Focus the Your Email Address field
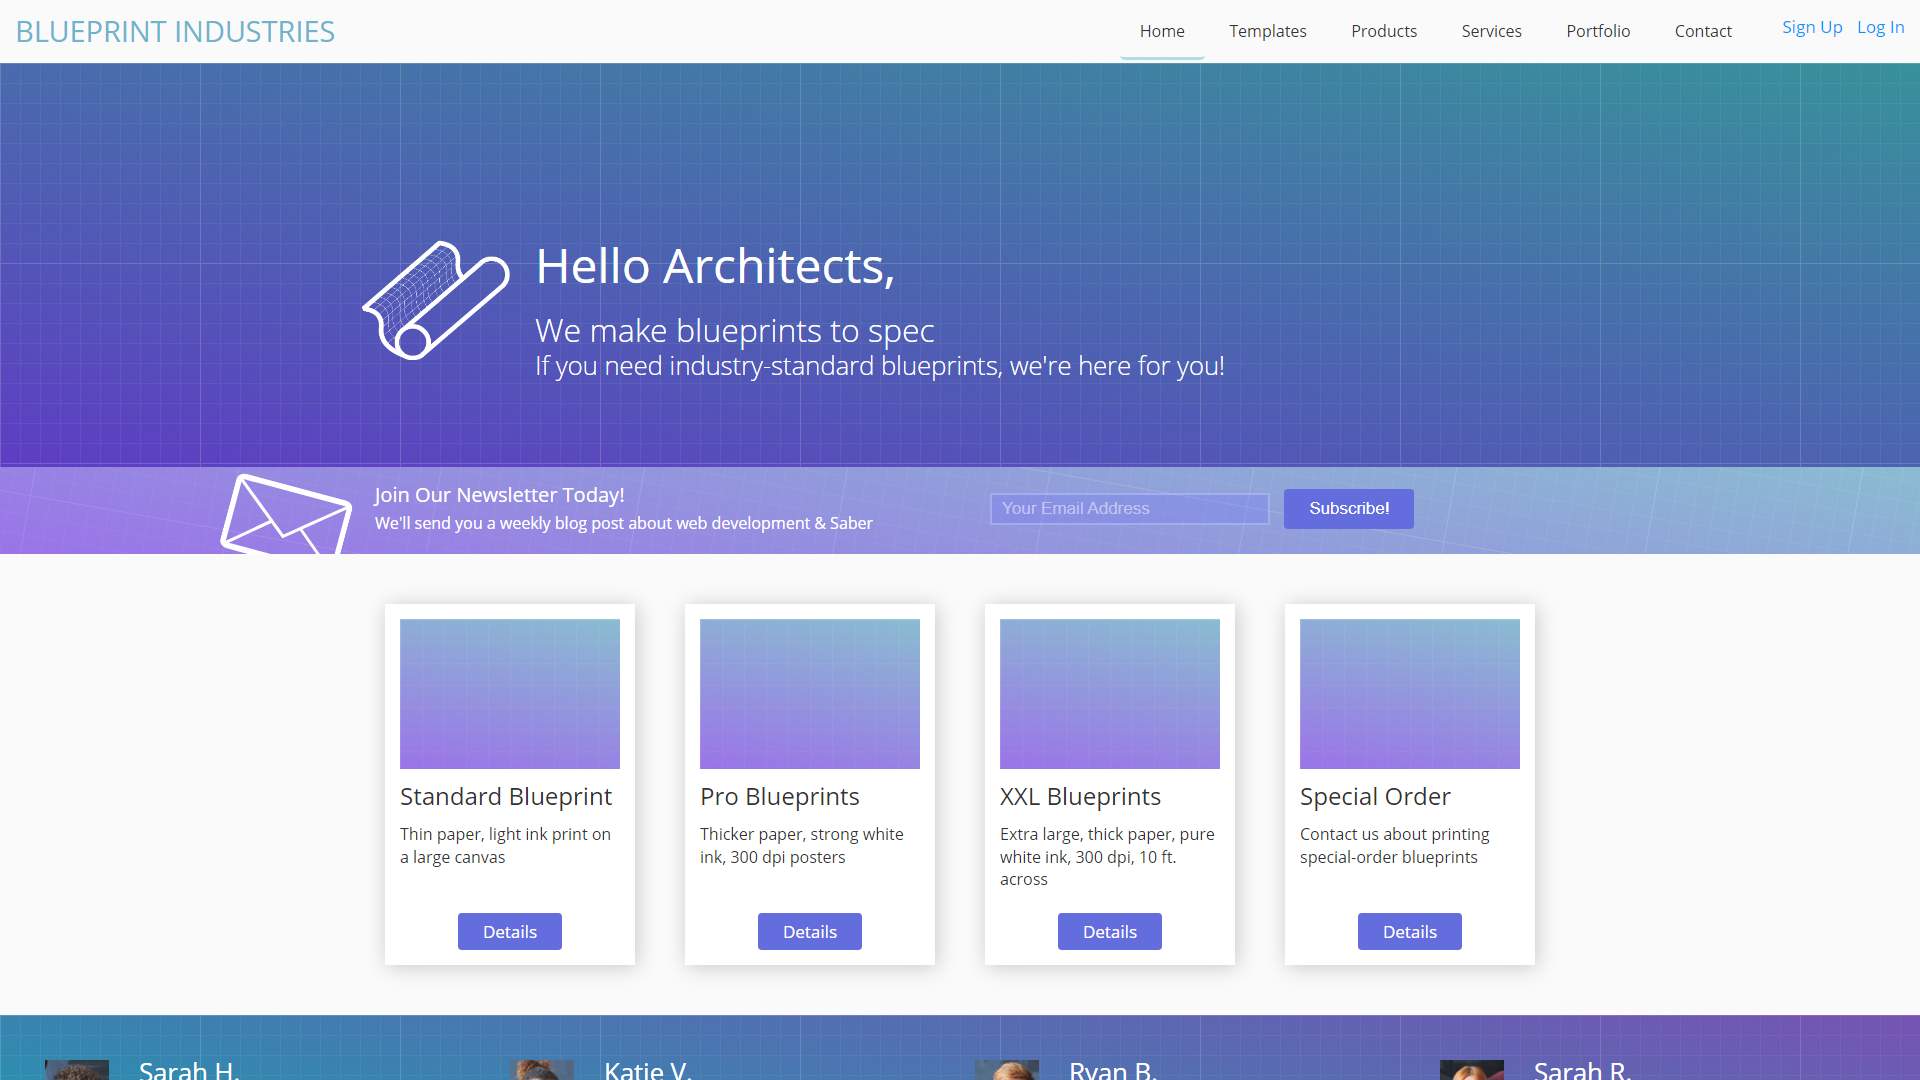This screenshot has height=1080, width=1920. 1129,509
